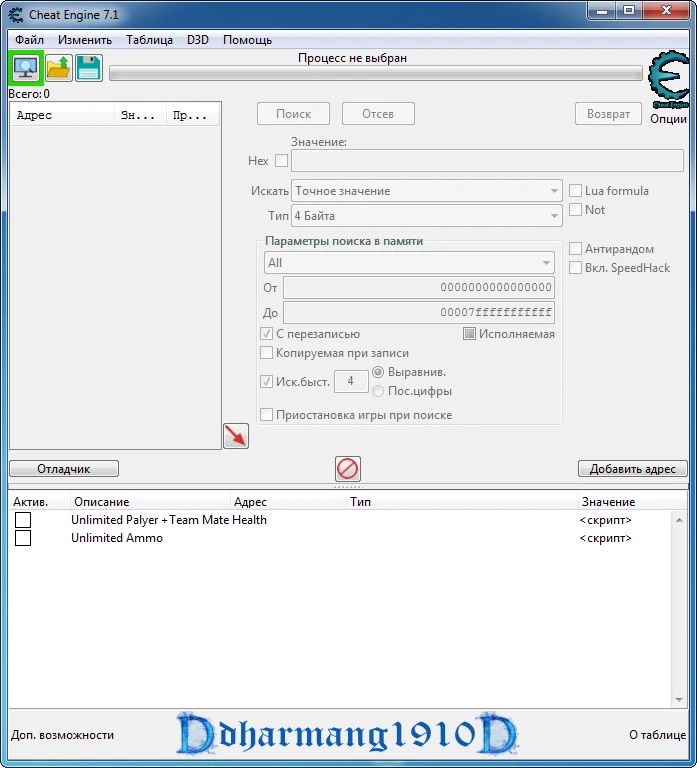Image resolution: width=697 pixels, height=768 pixels.
Task: Open the Искать scan type dropdown
Action: pyautogui.click(x=427, y=191)
